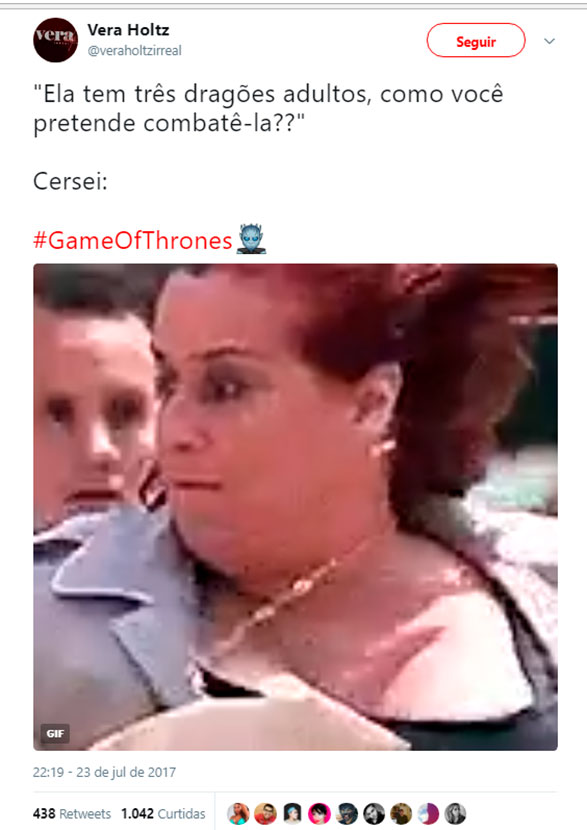Open second liker avatar, in the red shirt
The width and height of the screenshot is (587, 830).
(x=265, y=814)
